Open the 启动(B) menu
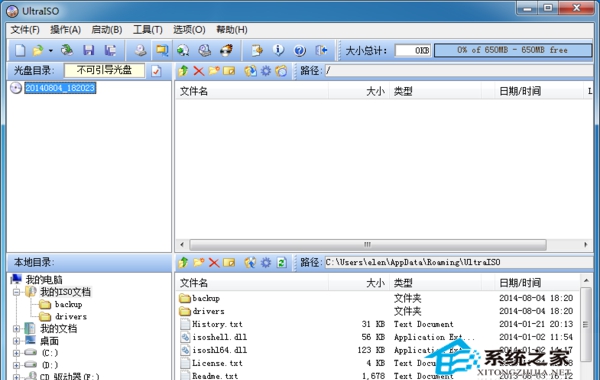 [x=106, y=30]
